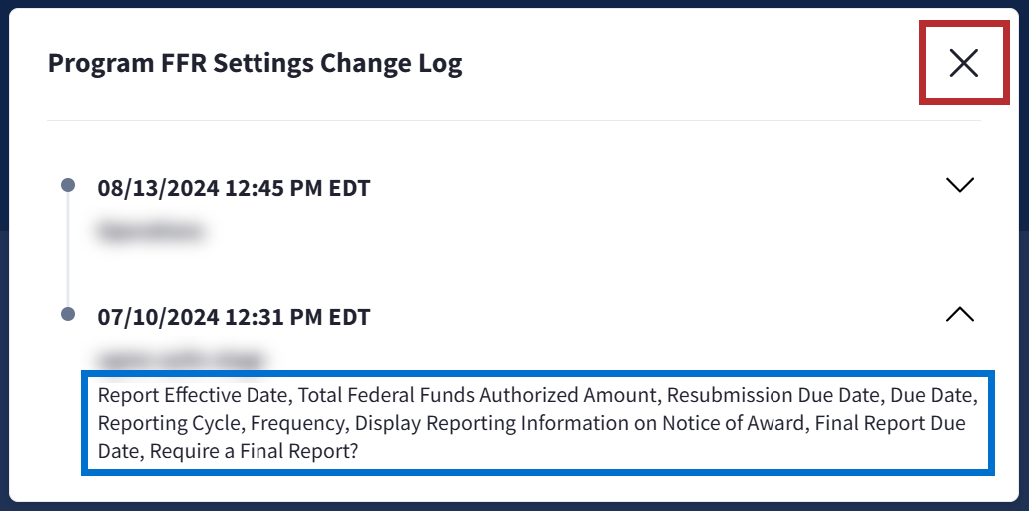Collapse the 07/10/2024 change log entry
This screenshot has height=511, width=1029.
coord(959,315)
